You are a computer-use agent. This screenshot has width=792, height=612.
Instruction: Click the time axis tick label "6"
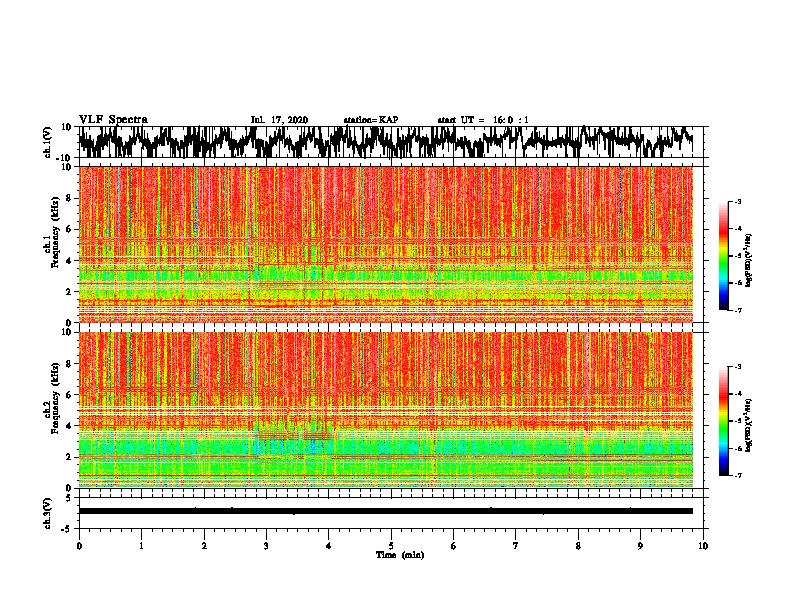[454, 546]
